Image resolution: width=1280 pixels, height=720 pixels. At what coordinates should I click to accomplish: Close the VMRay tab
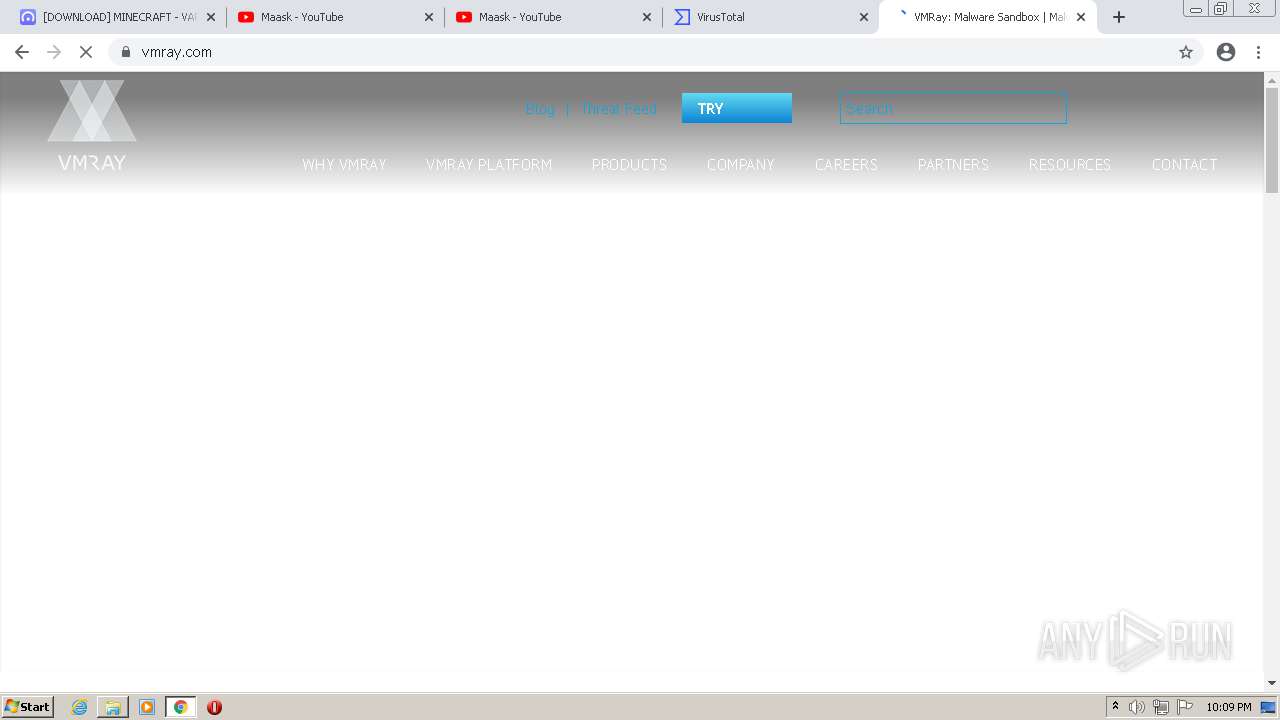pos(1081,17)
